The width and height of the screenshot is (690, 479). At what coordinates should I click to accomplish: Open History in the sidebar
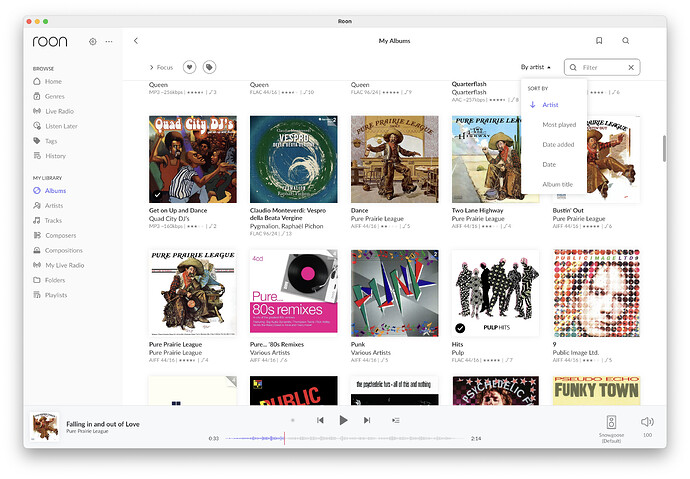(49, 156)
